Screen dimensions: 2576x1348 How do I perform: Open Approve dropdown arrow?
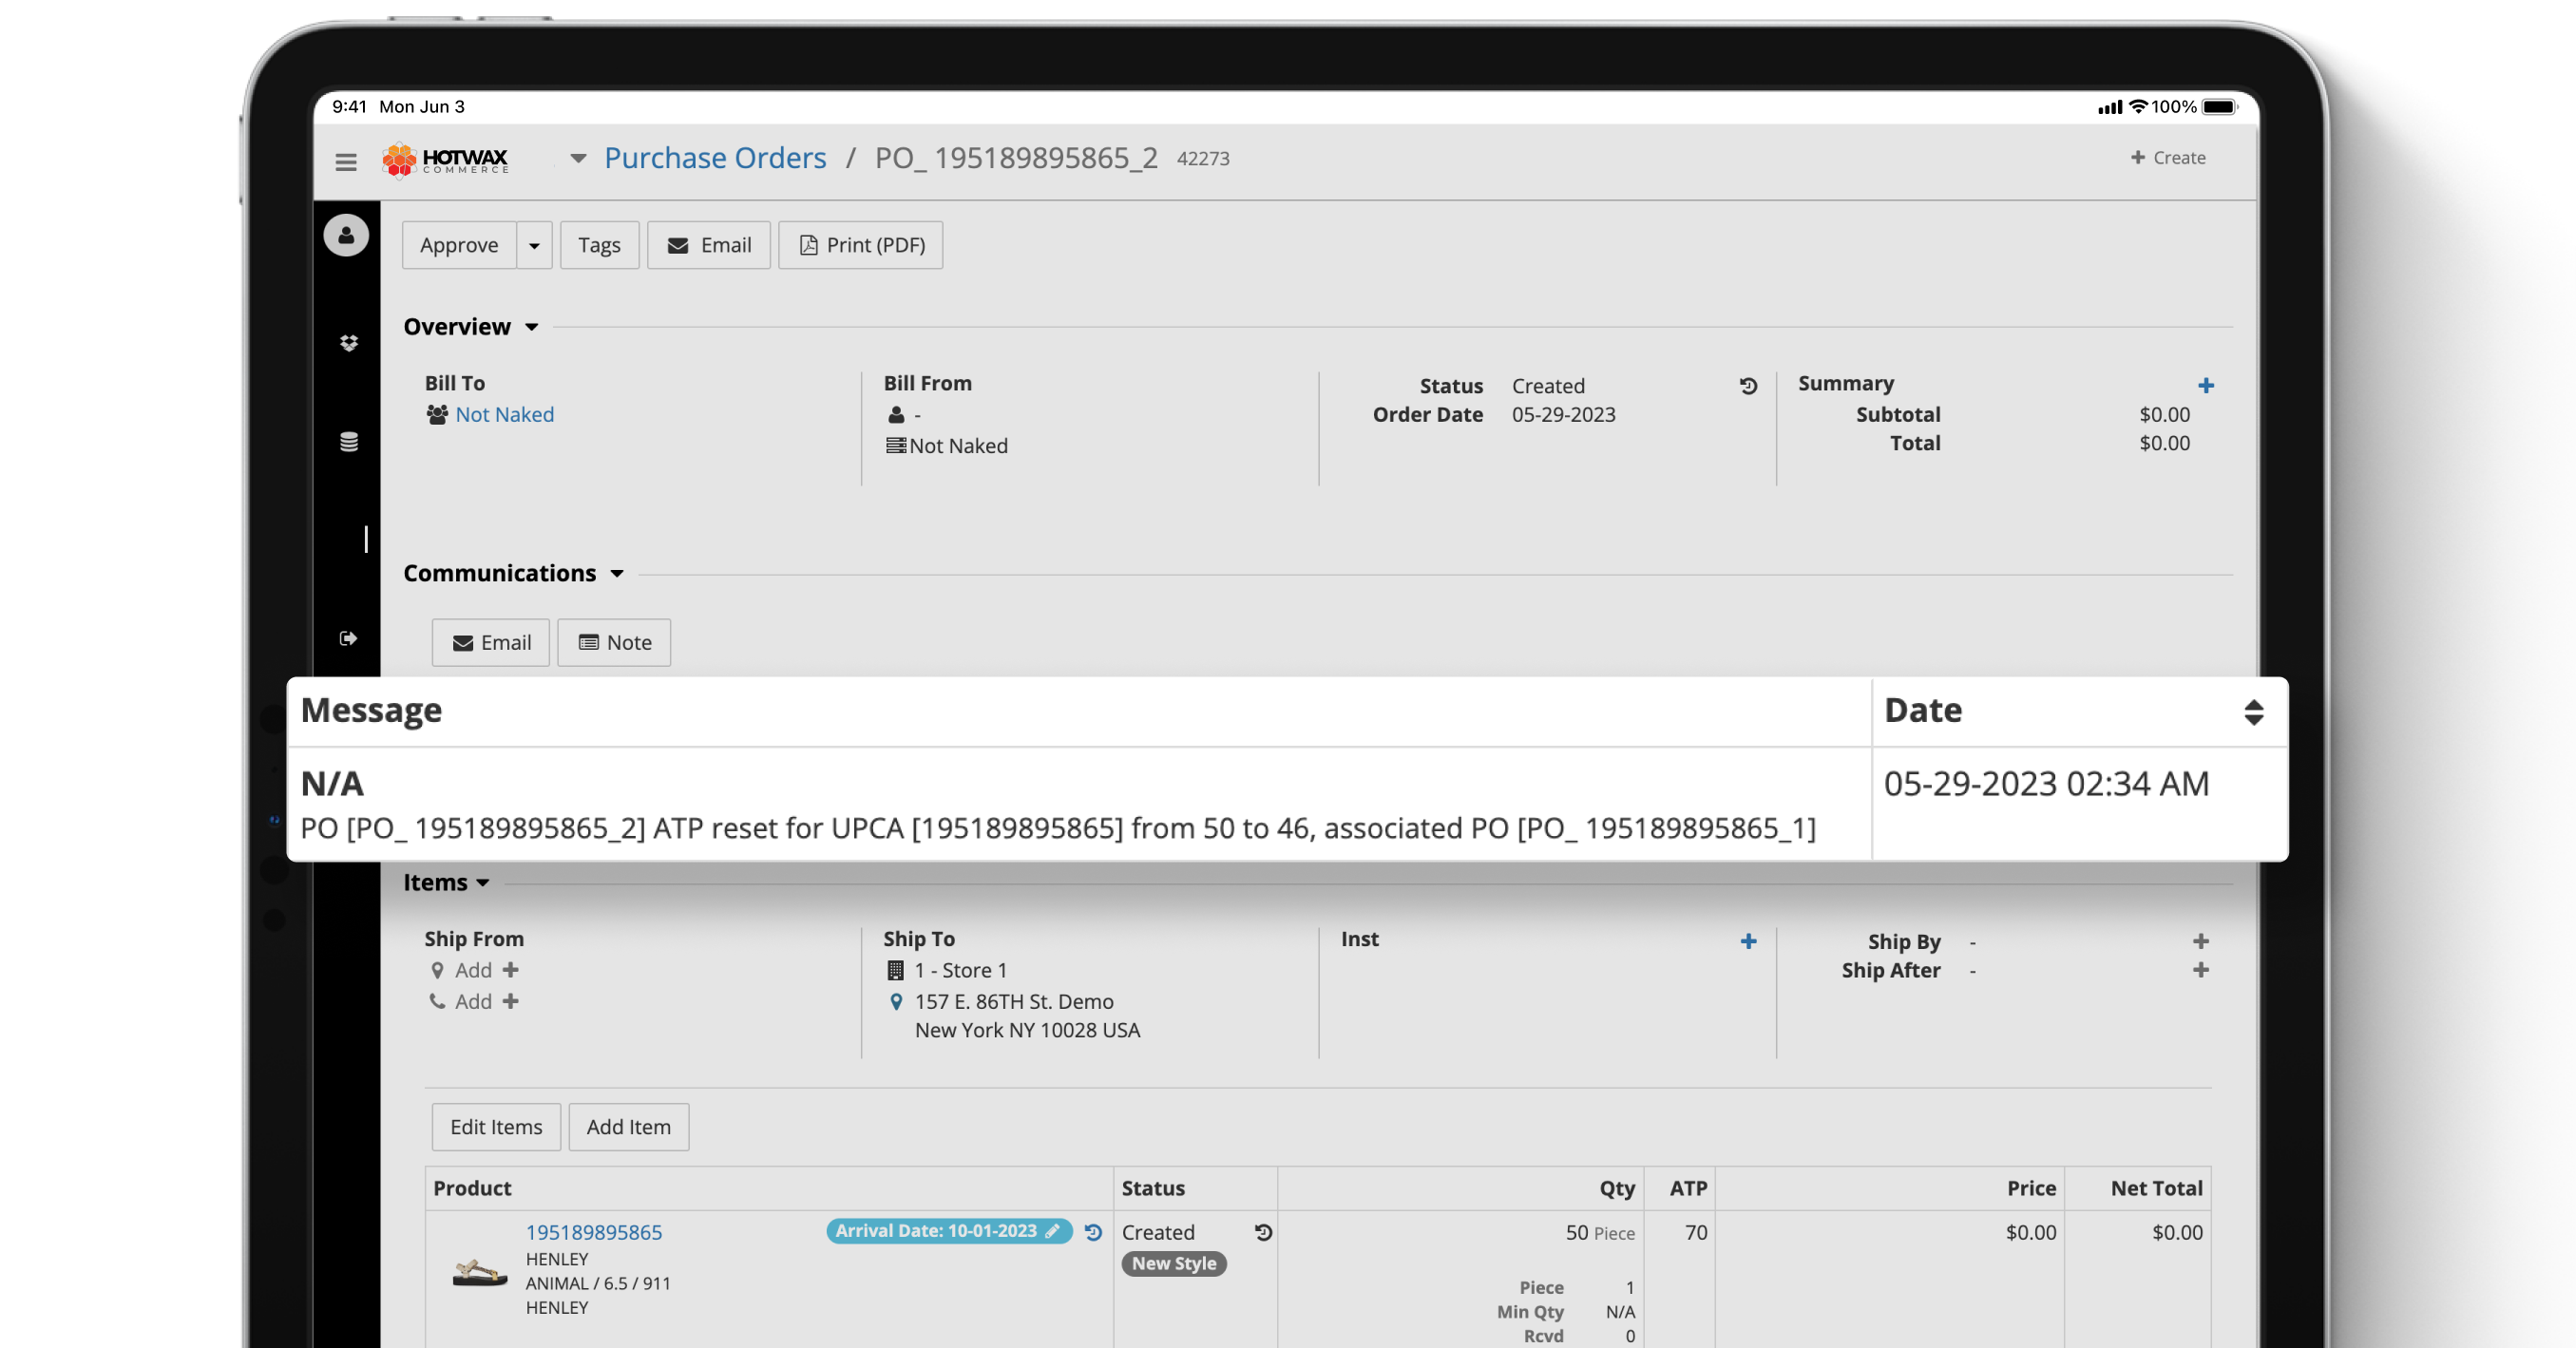pos(534,245)
